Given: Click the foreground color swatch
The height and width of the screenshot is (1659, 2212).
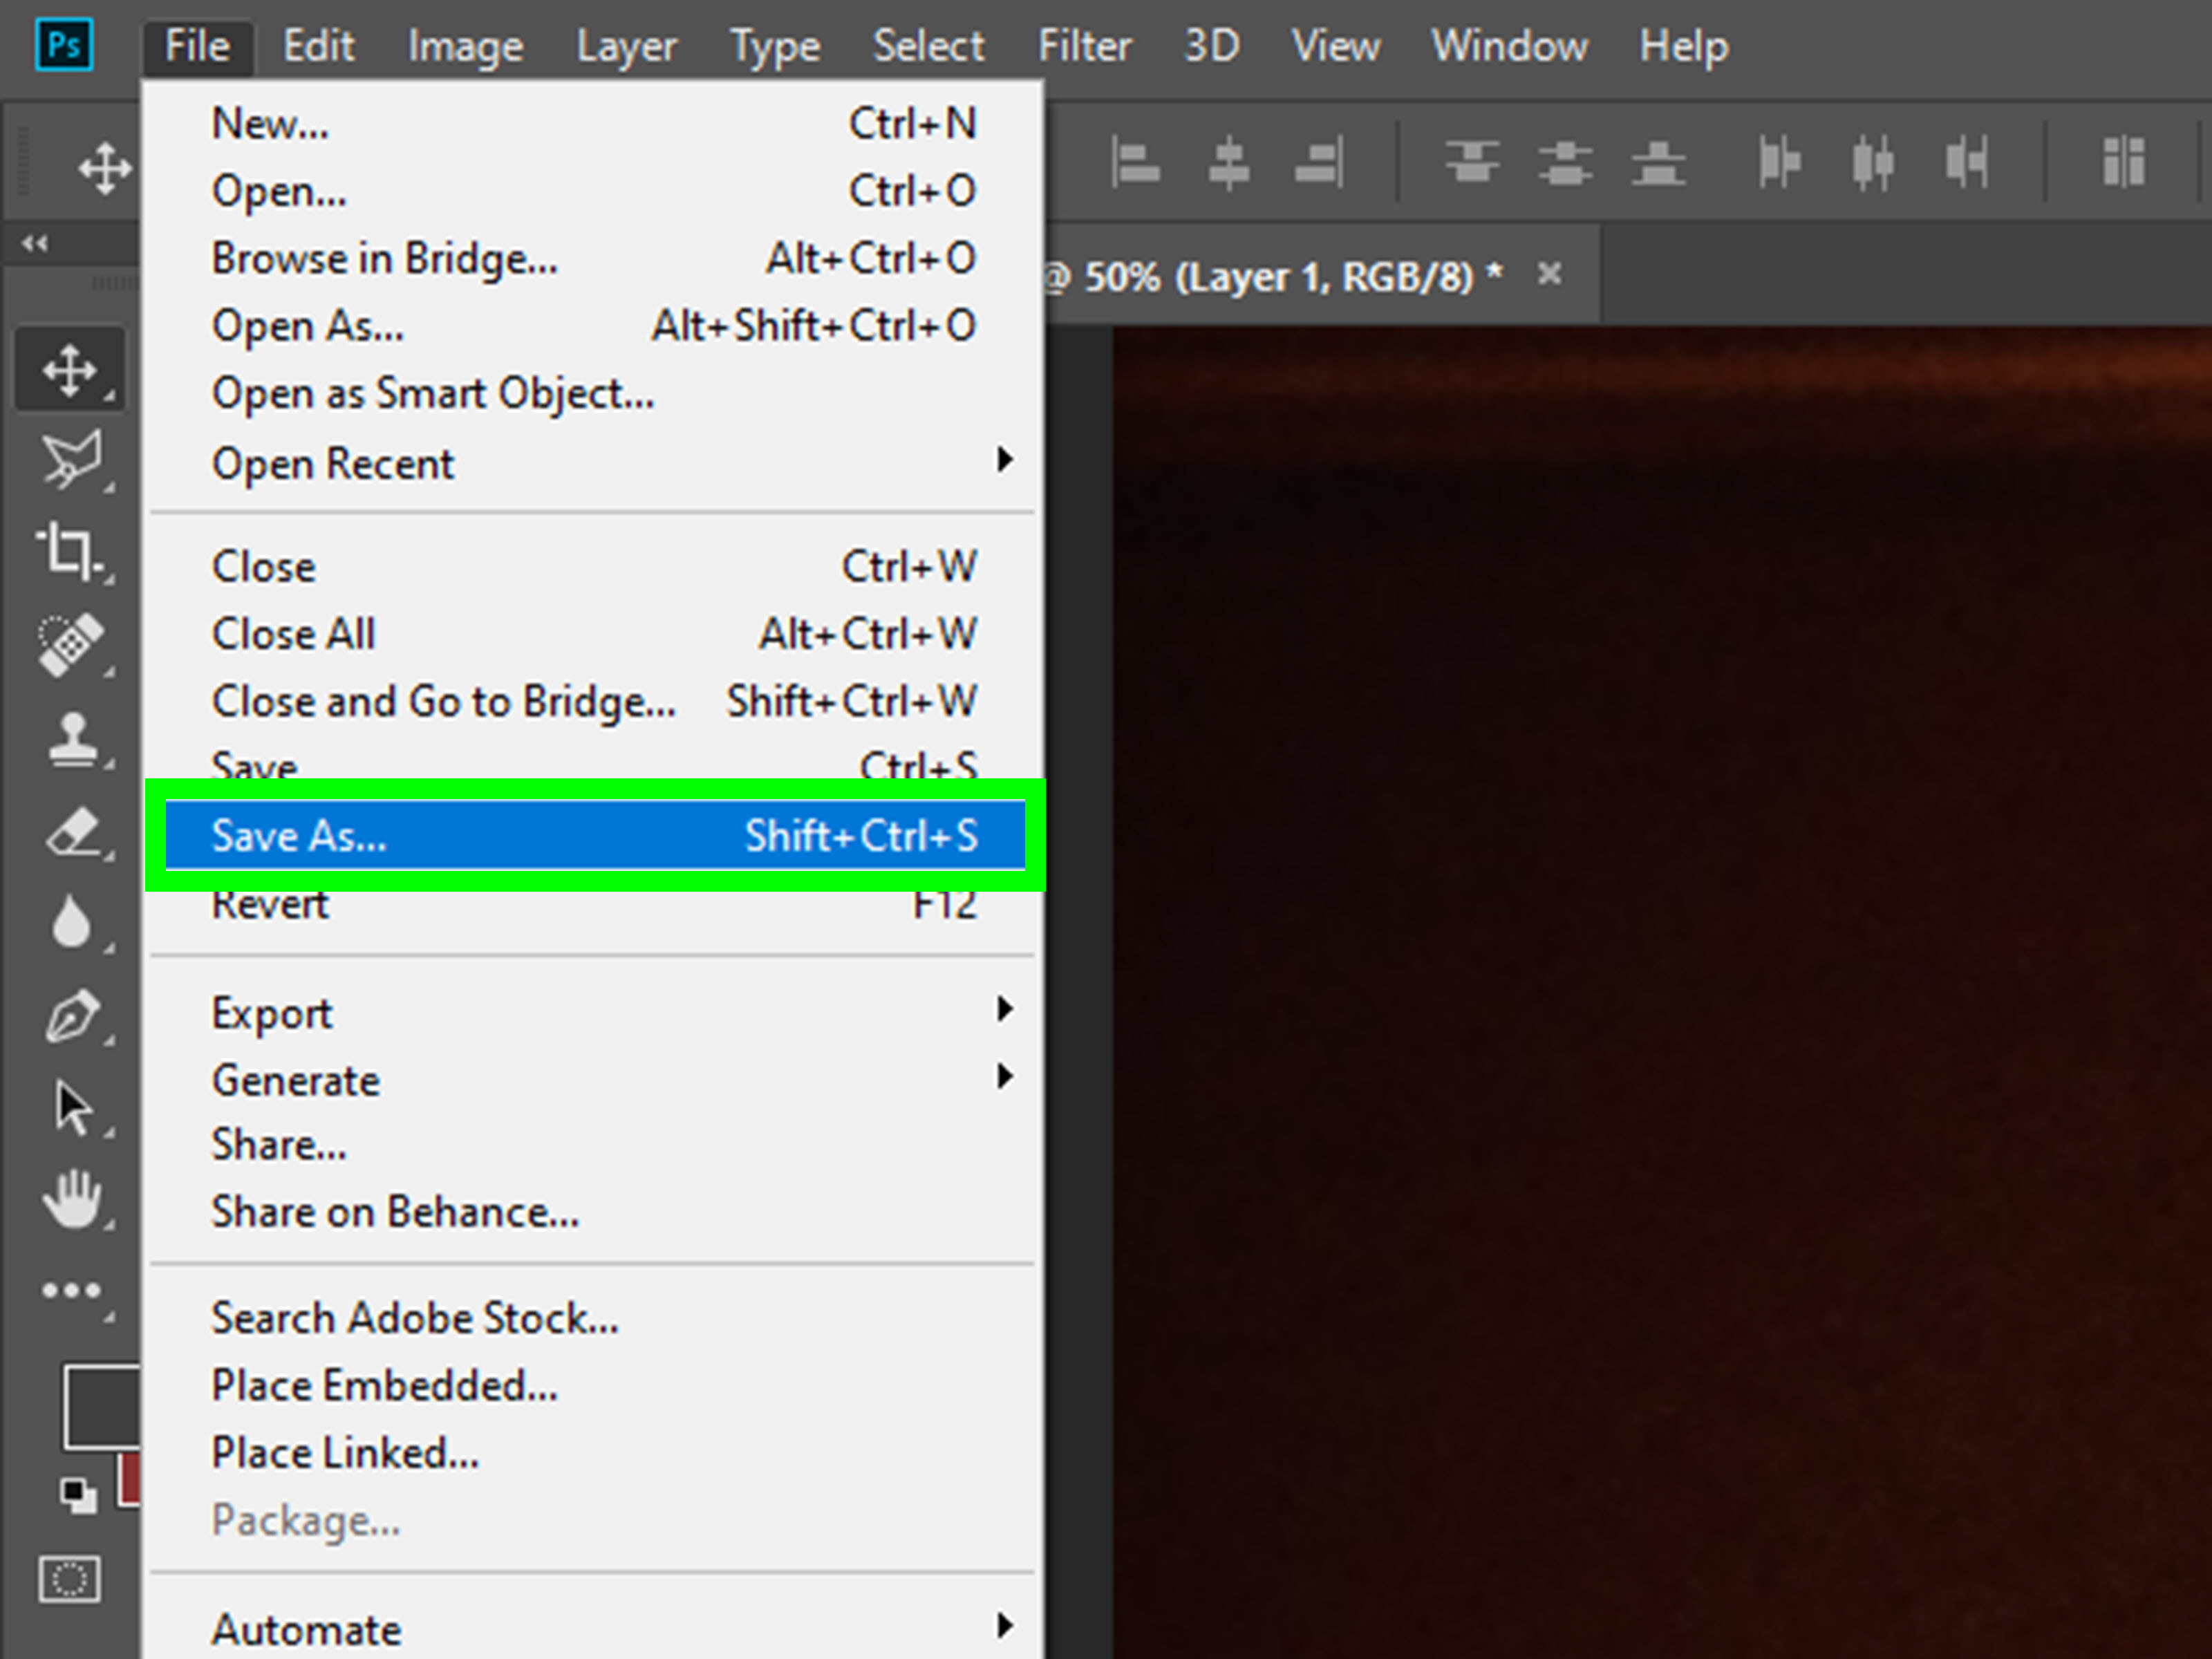Looking at the screenshot, I should click(102, 1406).
